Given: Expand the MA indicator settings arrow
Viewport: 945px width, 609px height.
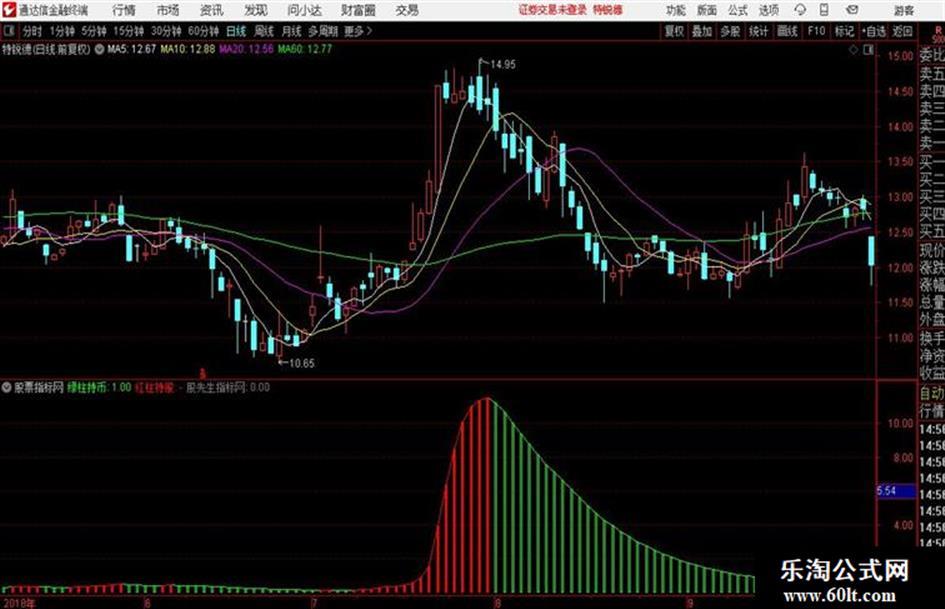Looking at the screenshot, I should coord(99,49).
